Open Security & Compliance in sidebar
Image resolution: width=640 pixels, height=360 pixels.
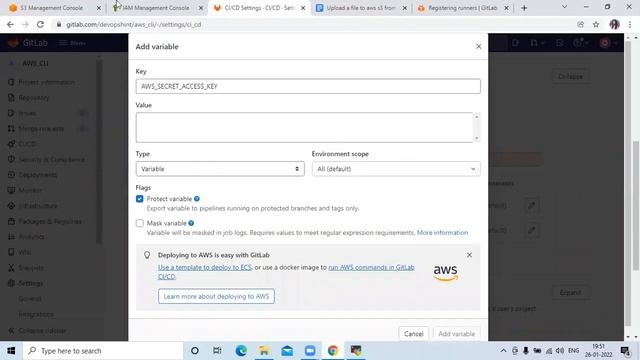click(51, 160)
